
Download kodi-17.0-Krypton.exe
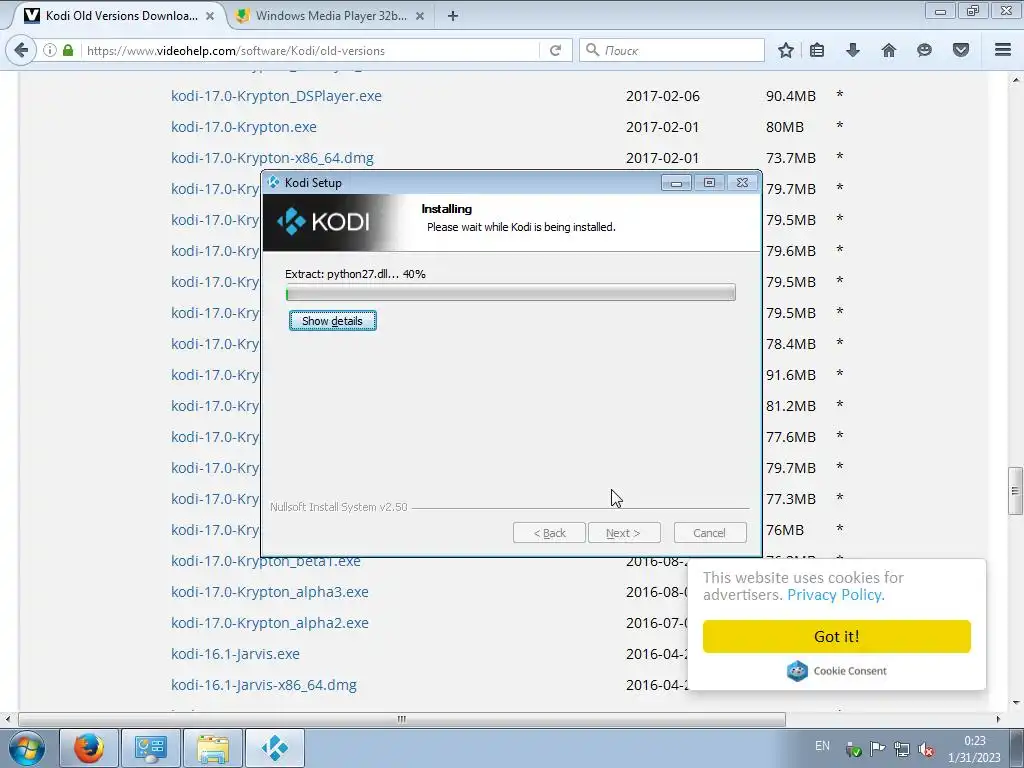click(x=244, y=127)
